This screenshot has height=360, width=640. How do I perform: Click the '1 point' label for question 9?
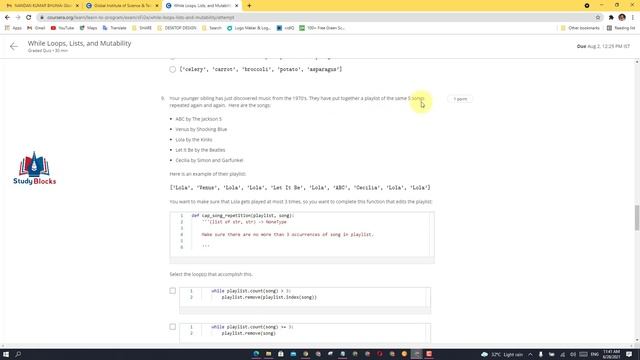tap(460, 99)
